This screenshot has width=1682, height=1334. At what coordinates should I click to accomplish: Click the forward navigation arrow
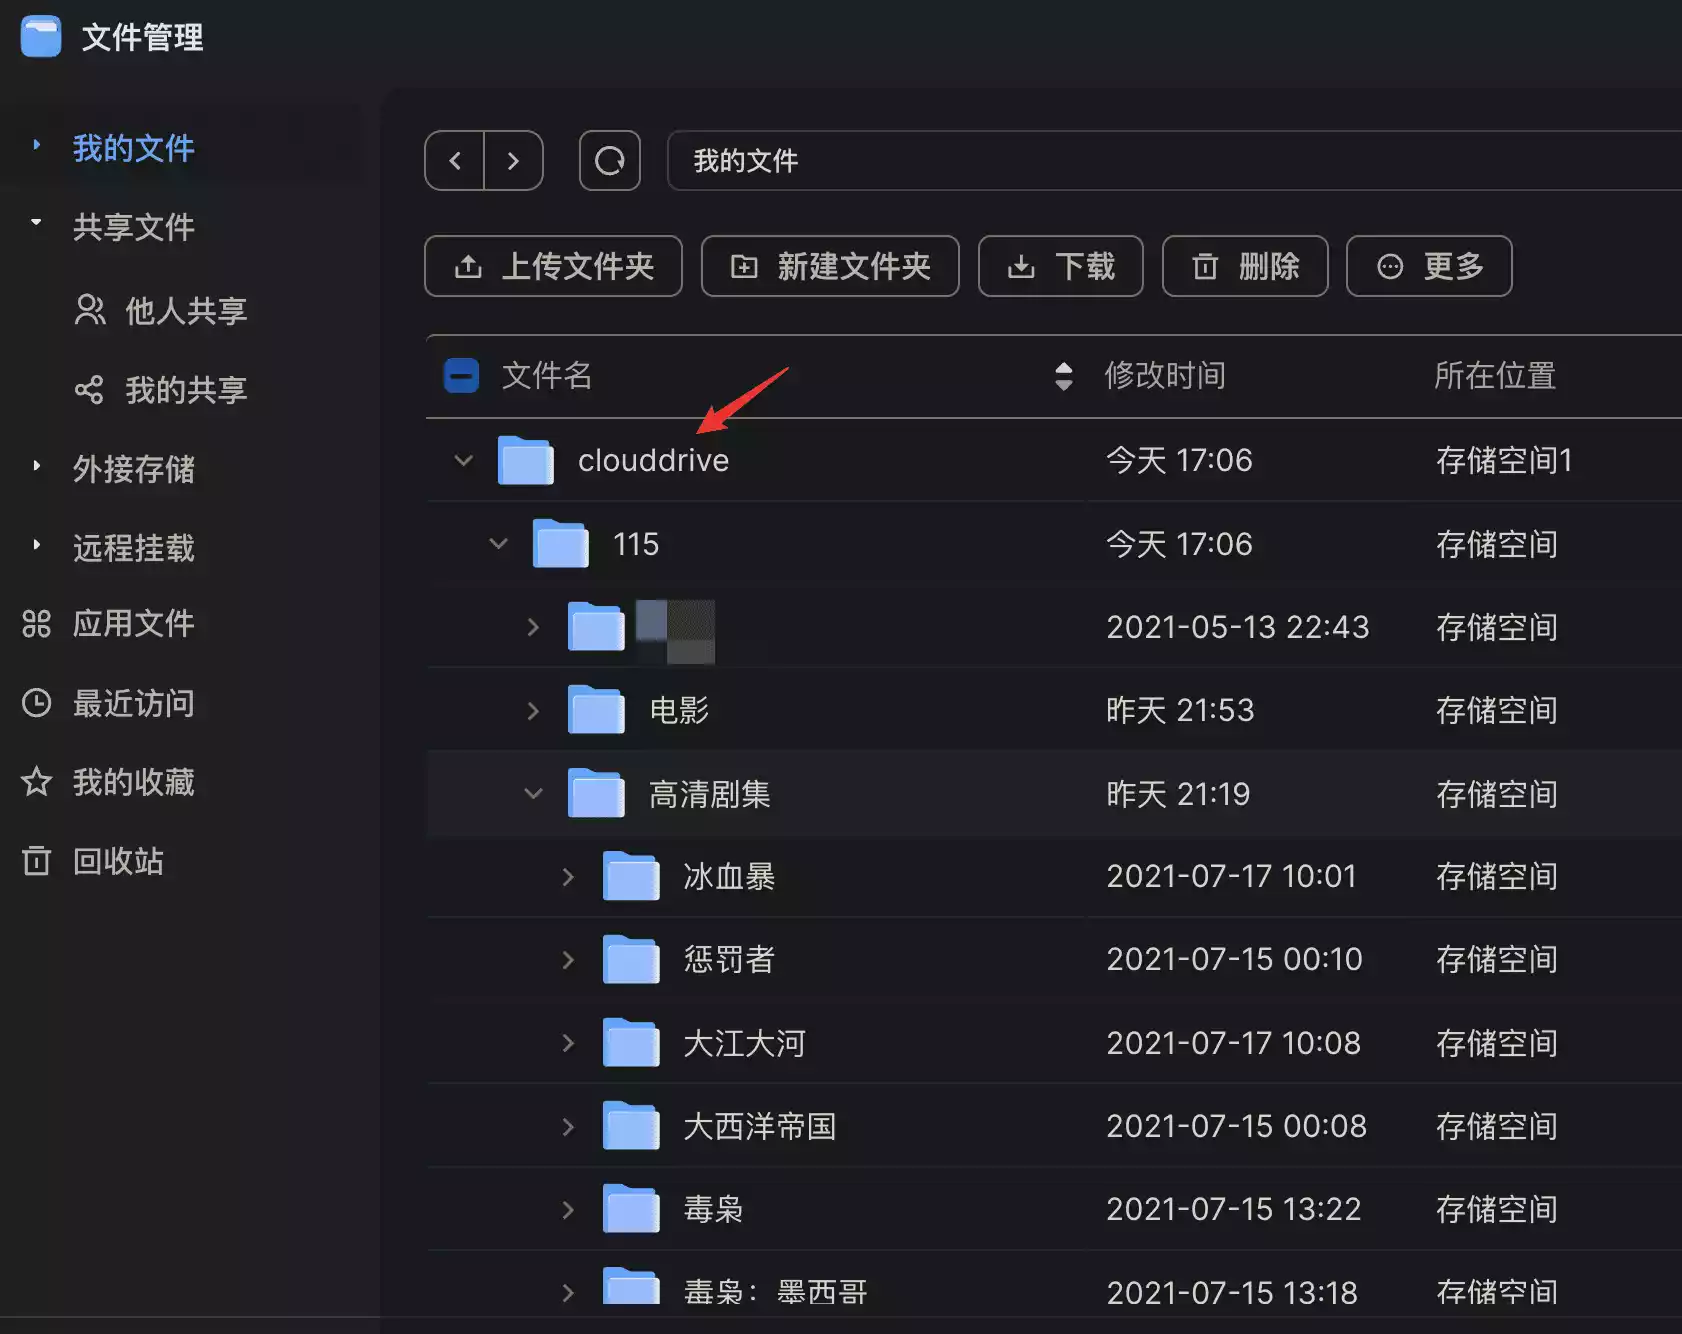tap(513, 160)
